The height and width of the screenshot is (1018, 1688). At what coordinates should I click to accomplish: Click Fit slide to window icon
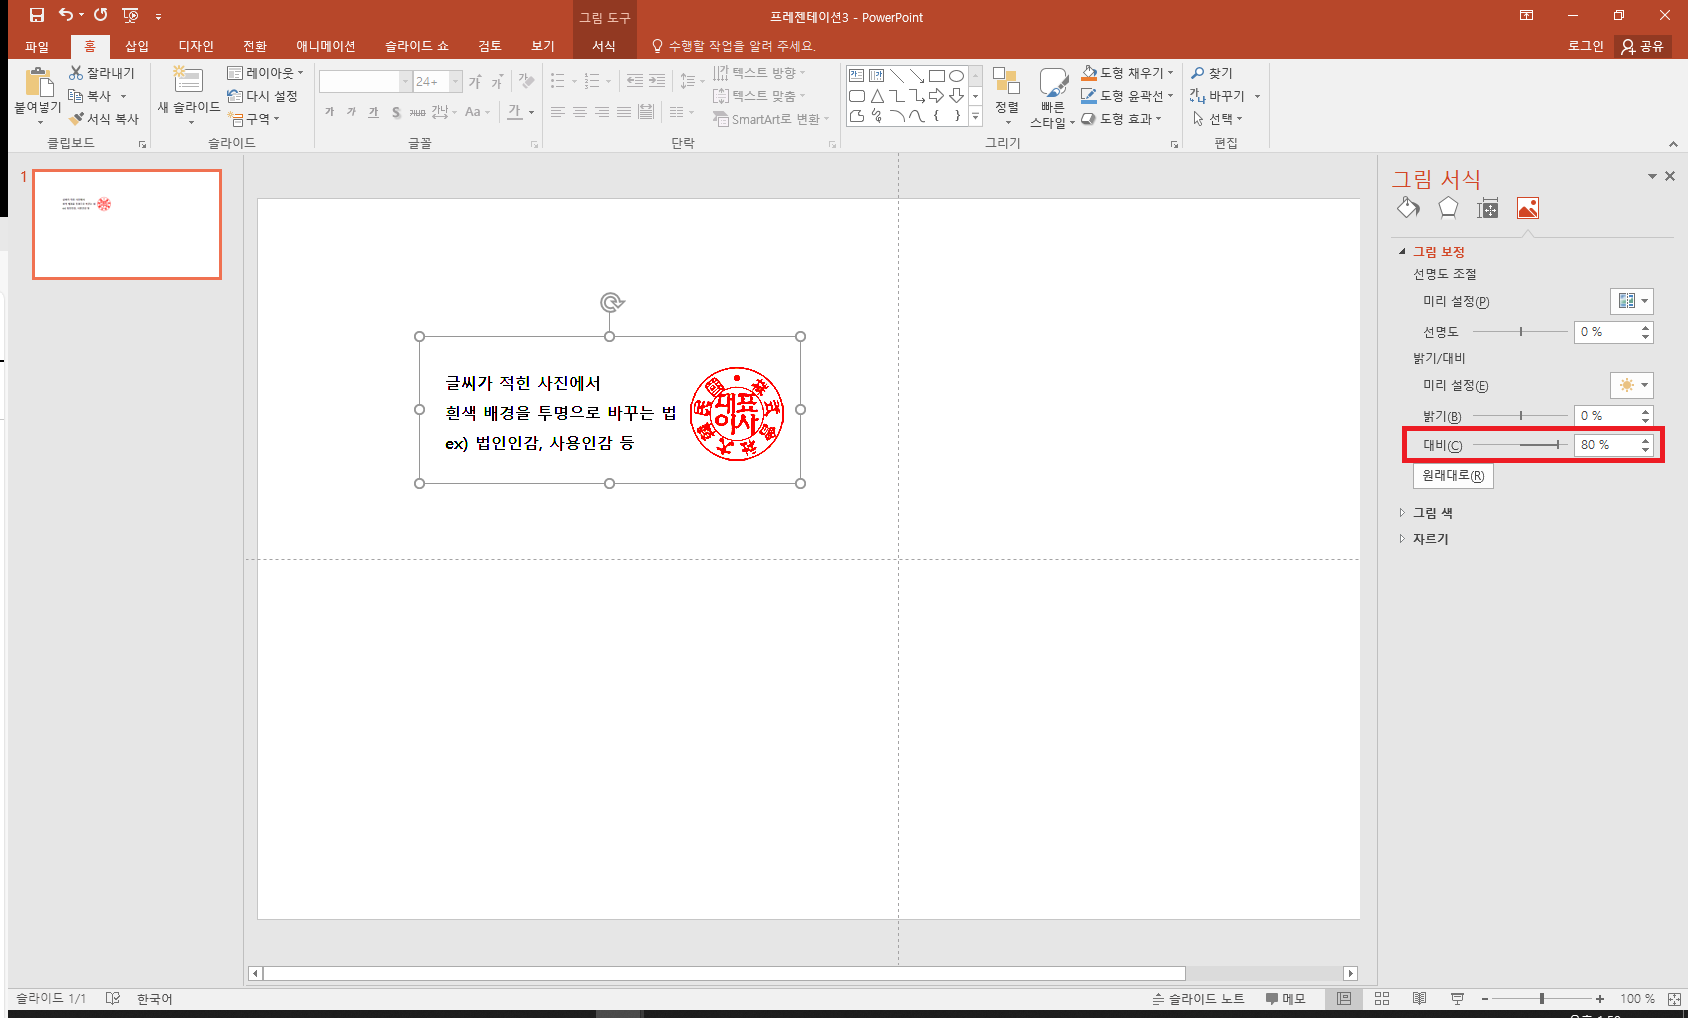click(x=1674, y=998)
